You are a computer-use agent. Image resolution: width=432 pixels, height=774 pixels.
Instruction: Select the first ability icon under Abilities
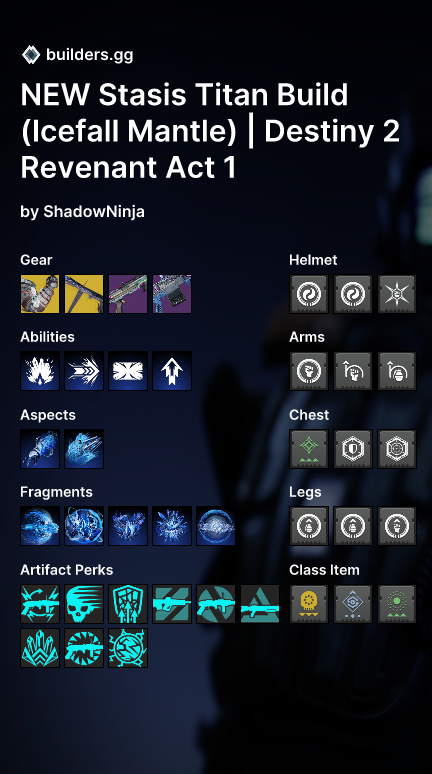(x=40, y=371)
